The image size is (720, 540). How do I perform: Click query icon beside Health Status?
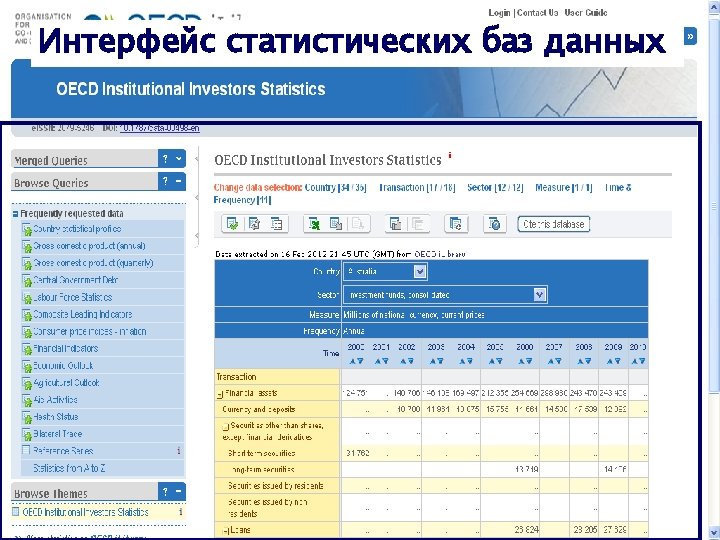coord(27,417)
